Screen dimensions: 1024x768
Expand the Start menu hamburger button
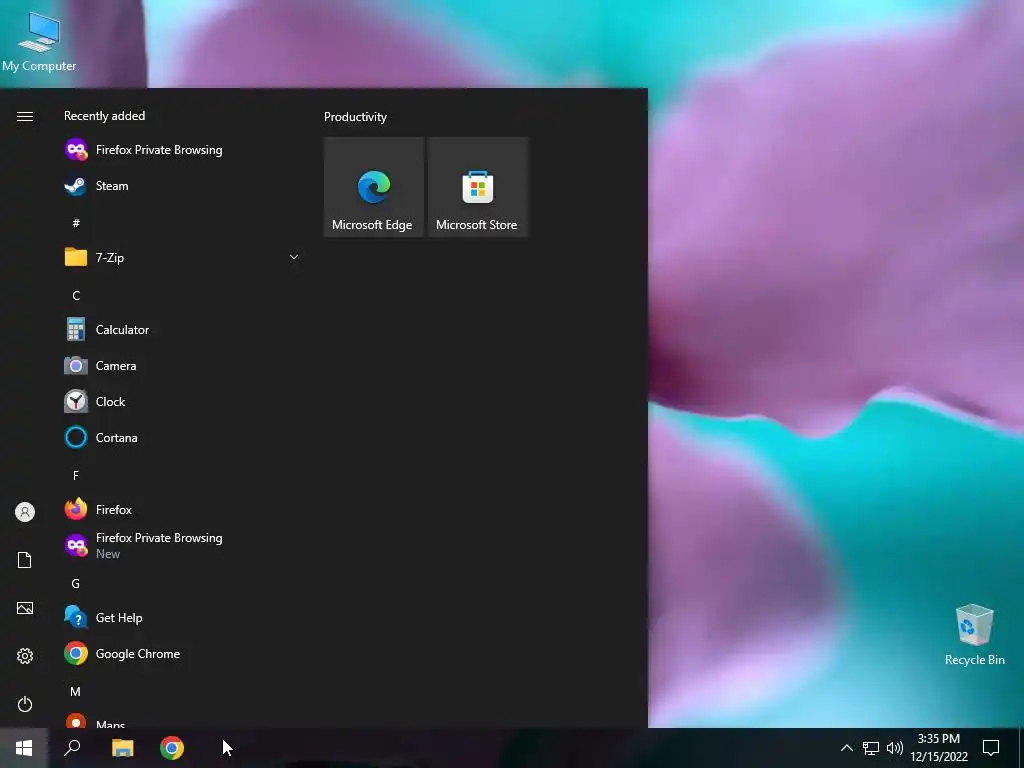click(x=25, y=116)
